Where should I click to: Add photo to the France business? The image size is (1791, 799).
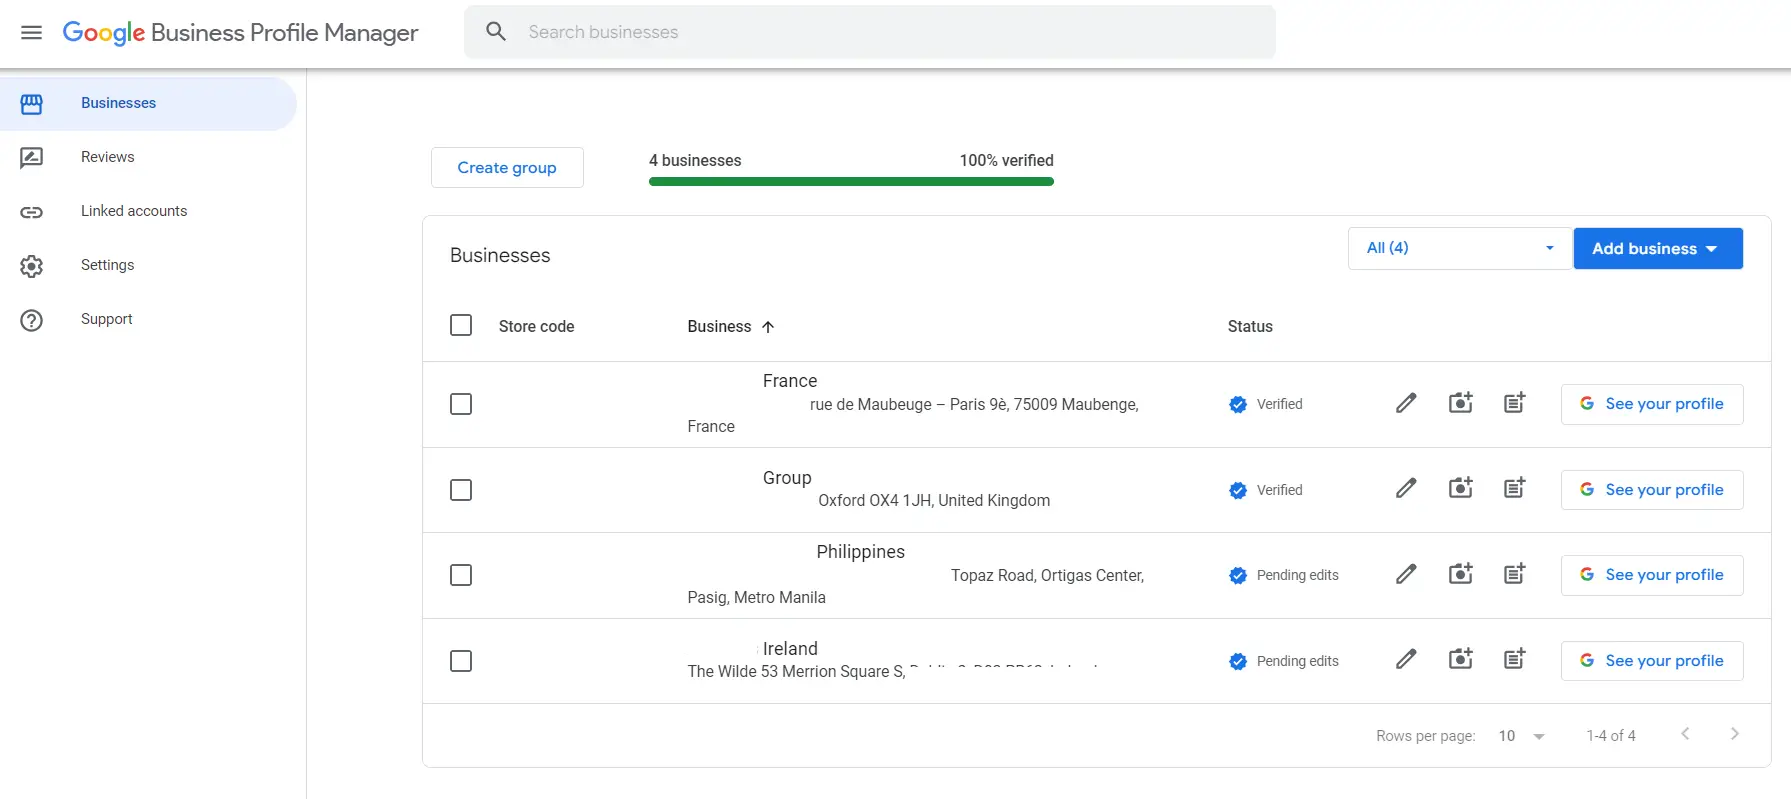coord(1461,403)
